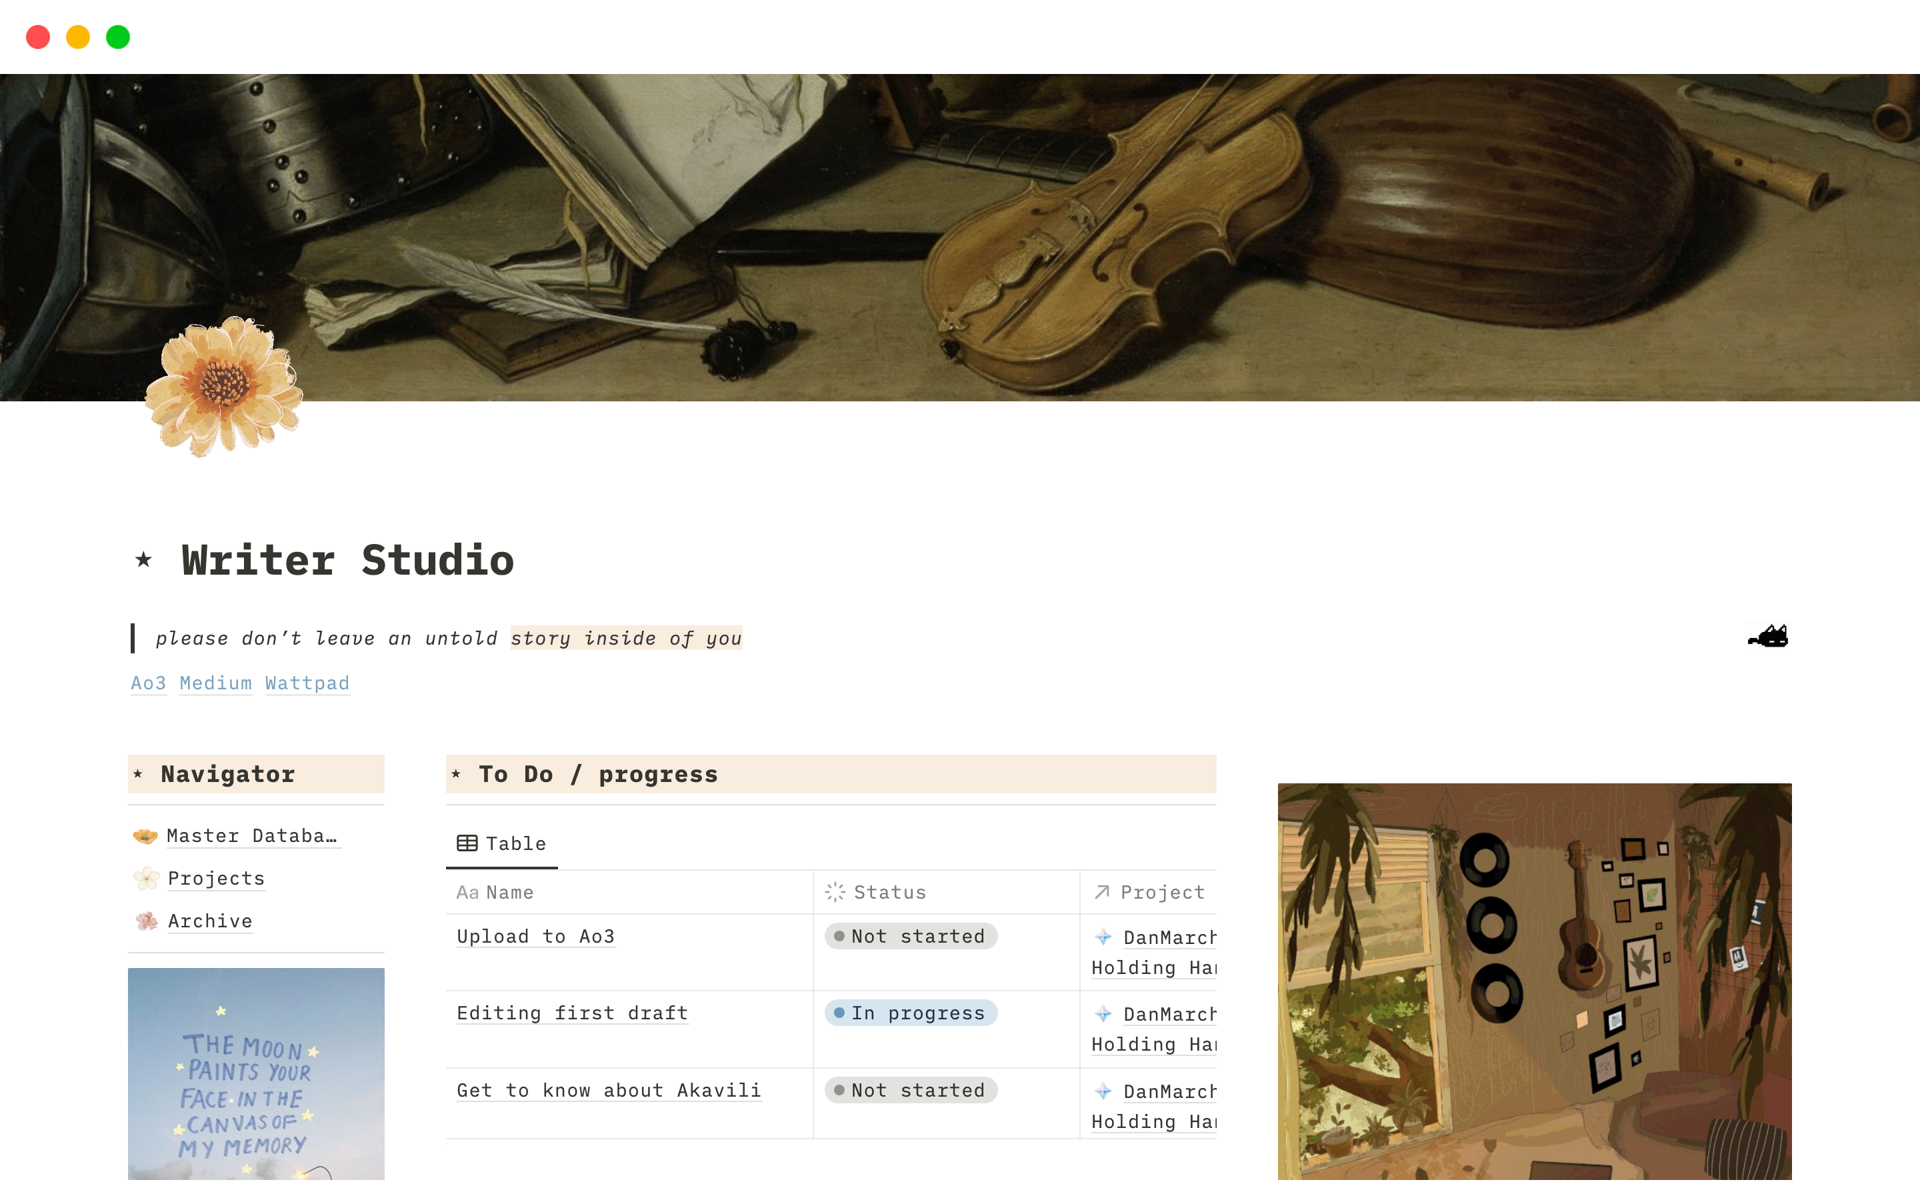The width and height of the screenshot is (1920, 1200).
Task: Click the Archive pink flower icon
Action: [x=146, y=921]
